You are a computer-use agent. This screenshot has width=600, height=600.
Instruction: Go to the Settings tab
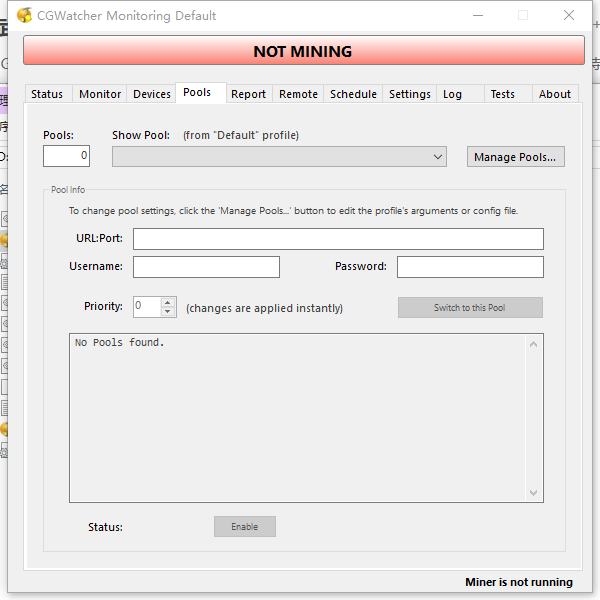point(409,94)
